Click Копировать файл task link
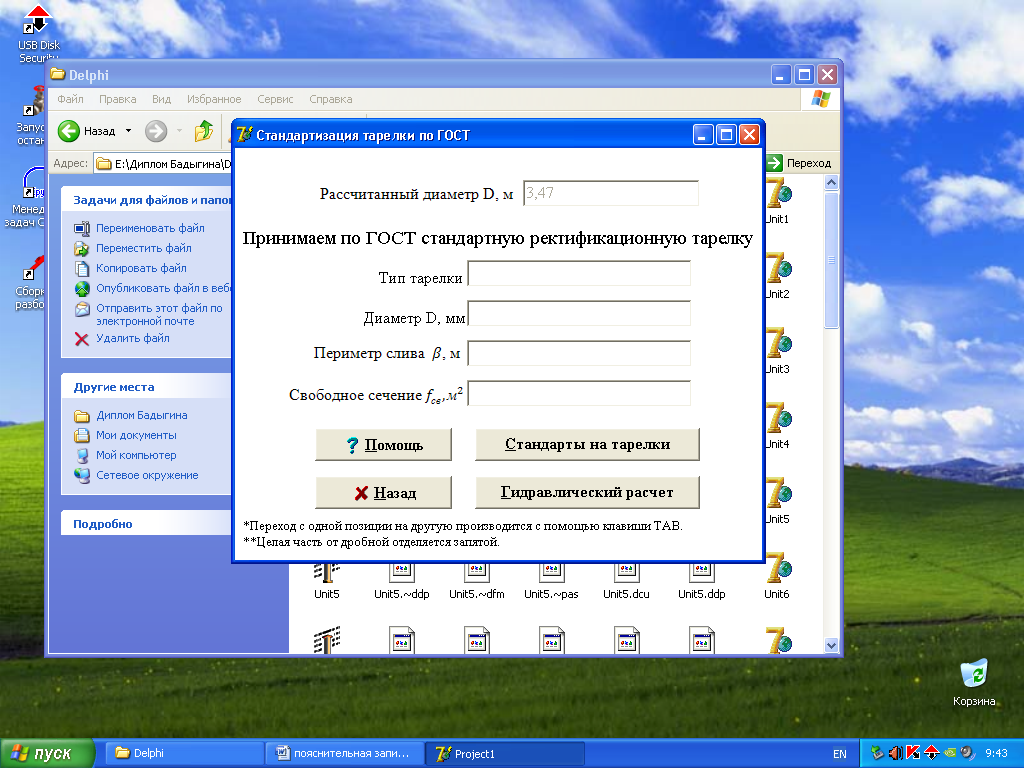The height and width of the screenshot is (768, 1024). click(141, 268)
